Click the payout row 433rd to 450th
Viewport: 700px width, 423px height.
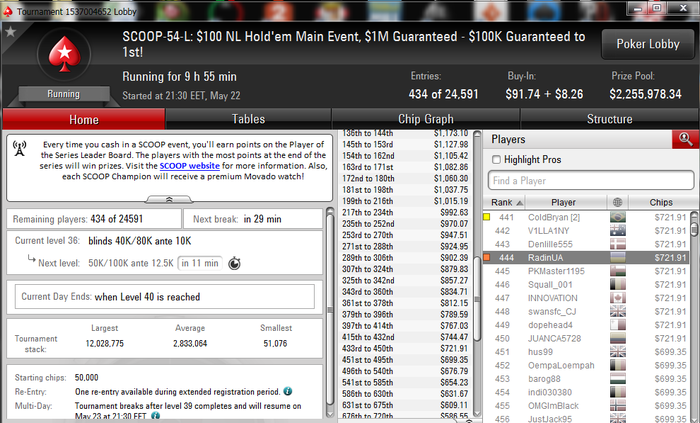405,348
